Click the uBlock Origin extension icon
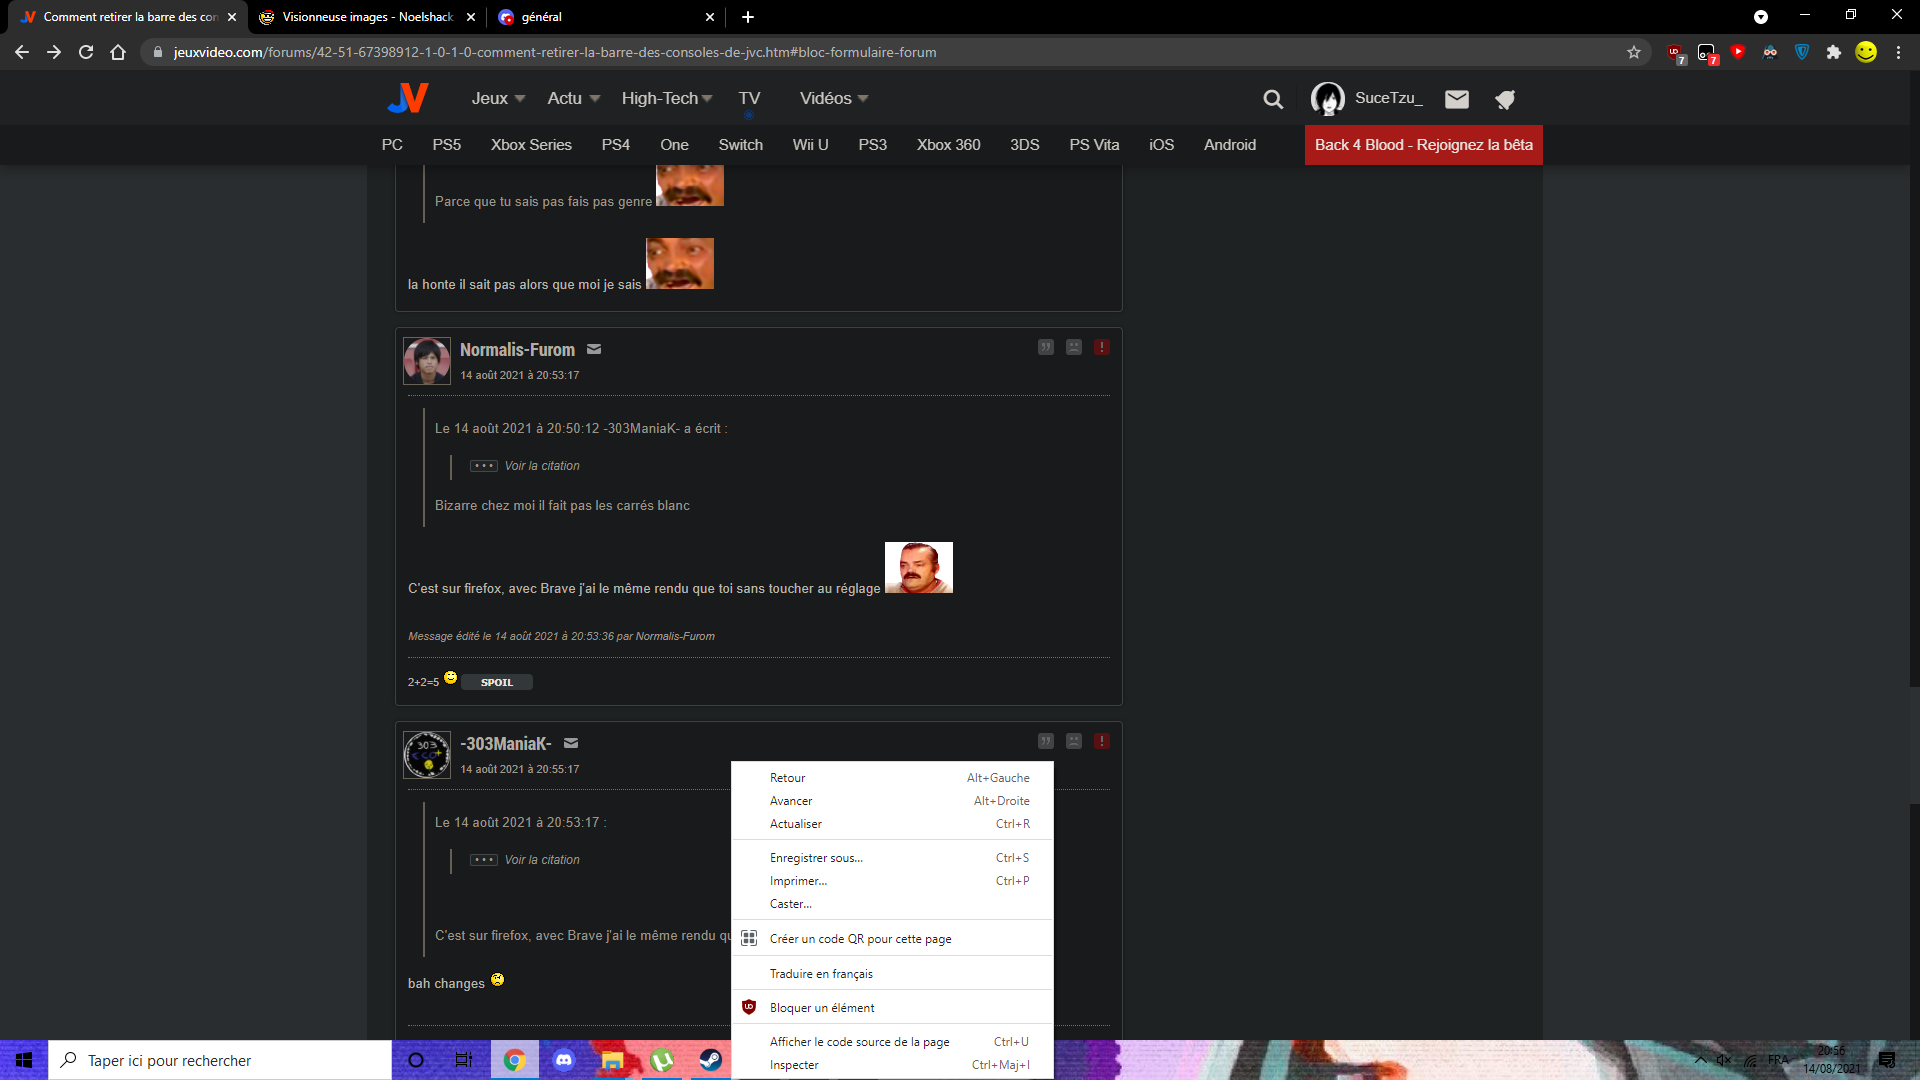The width and height of the screenshot is (1920, 1080). point(1675,52)
